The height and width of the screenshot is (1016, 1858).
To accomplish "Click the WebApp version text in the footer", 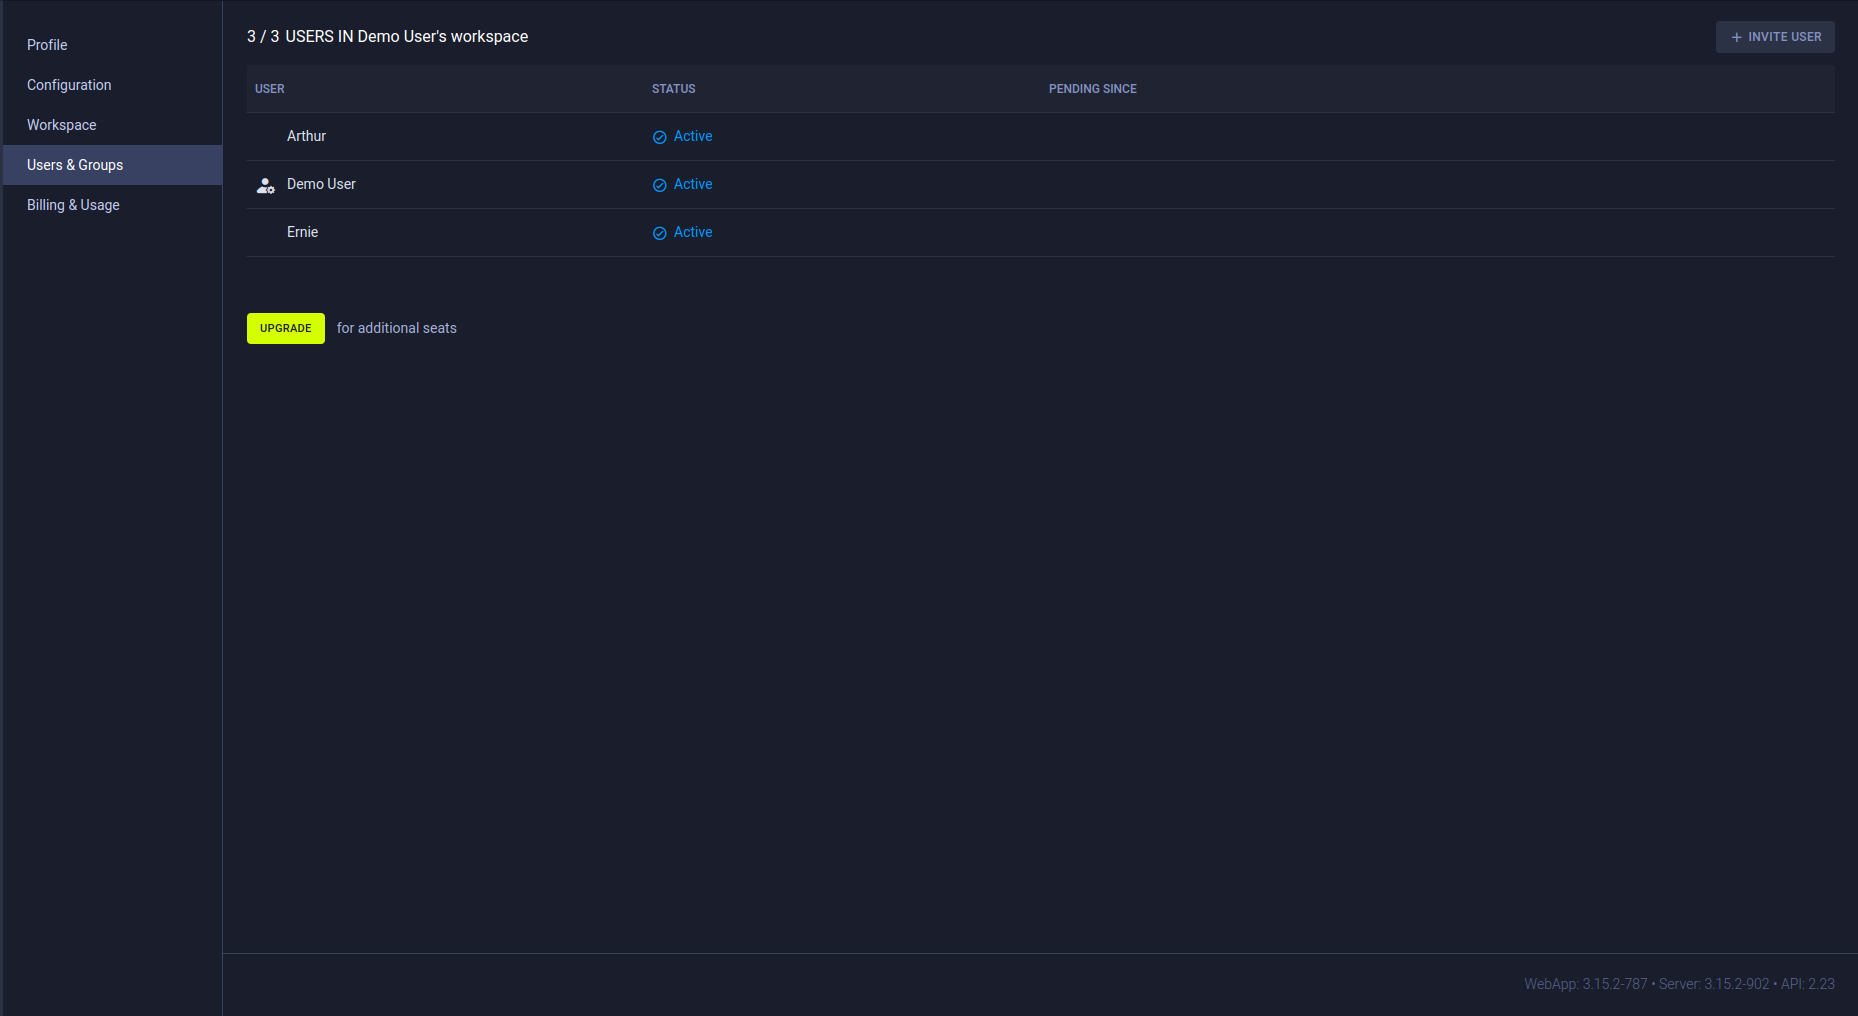I will 1585,984.
